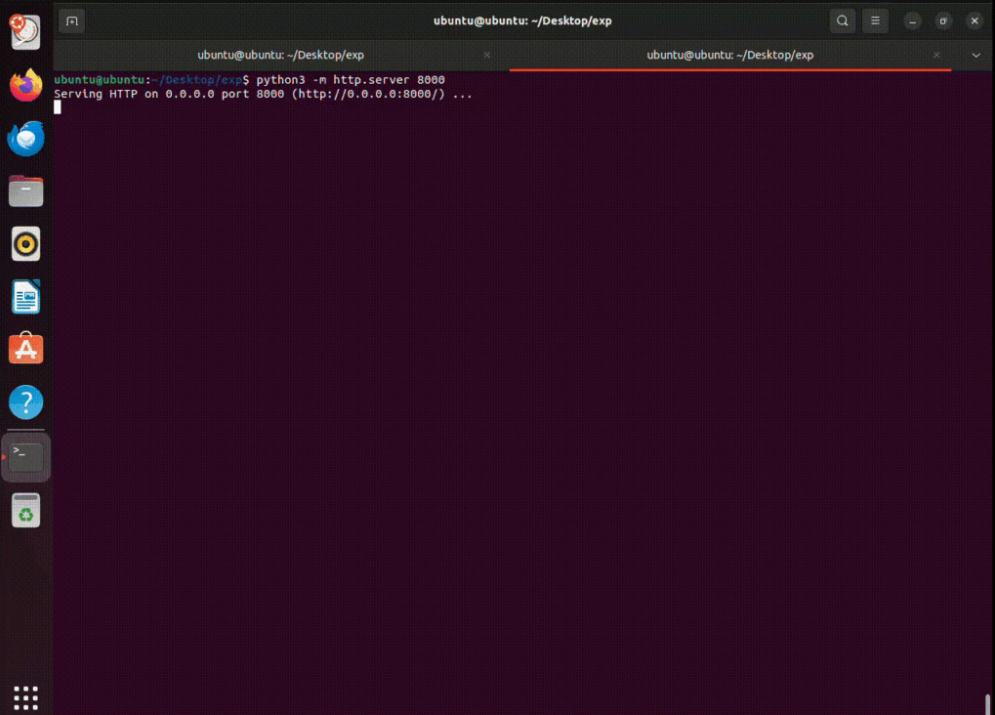
Task: Open the terminal search tool
Action: 843,21
